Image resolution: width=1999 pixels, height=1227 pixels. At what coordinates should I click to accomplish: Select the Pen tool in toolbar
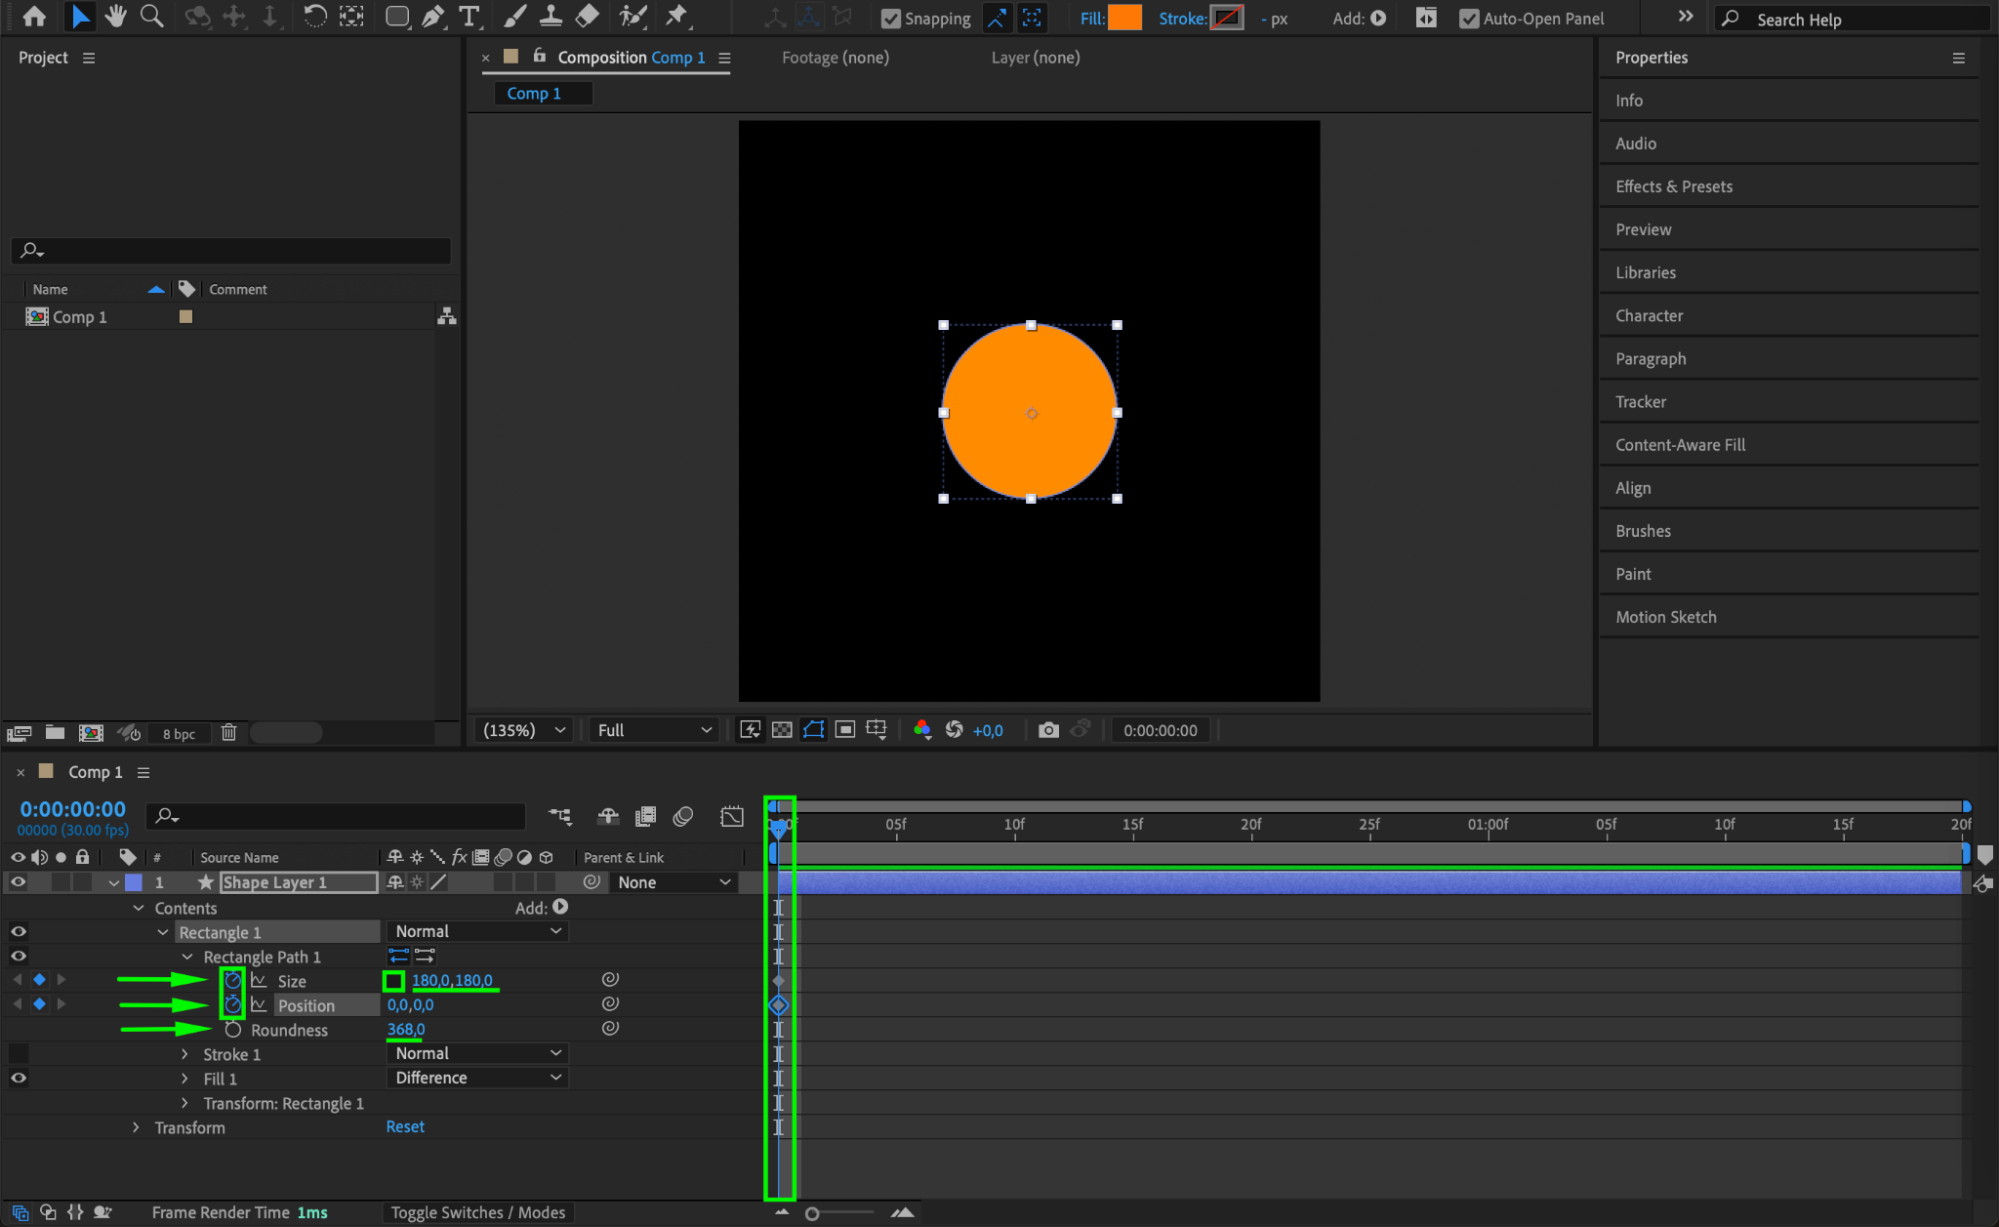[433, 17]
